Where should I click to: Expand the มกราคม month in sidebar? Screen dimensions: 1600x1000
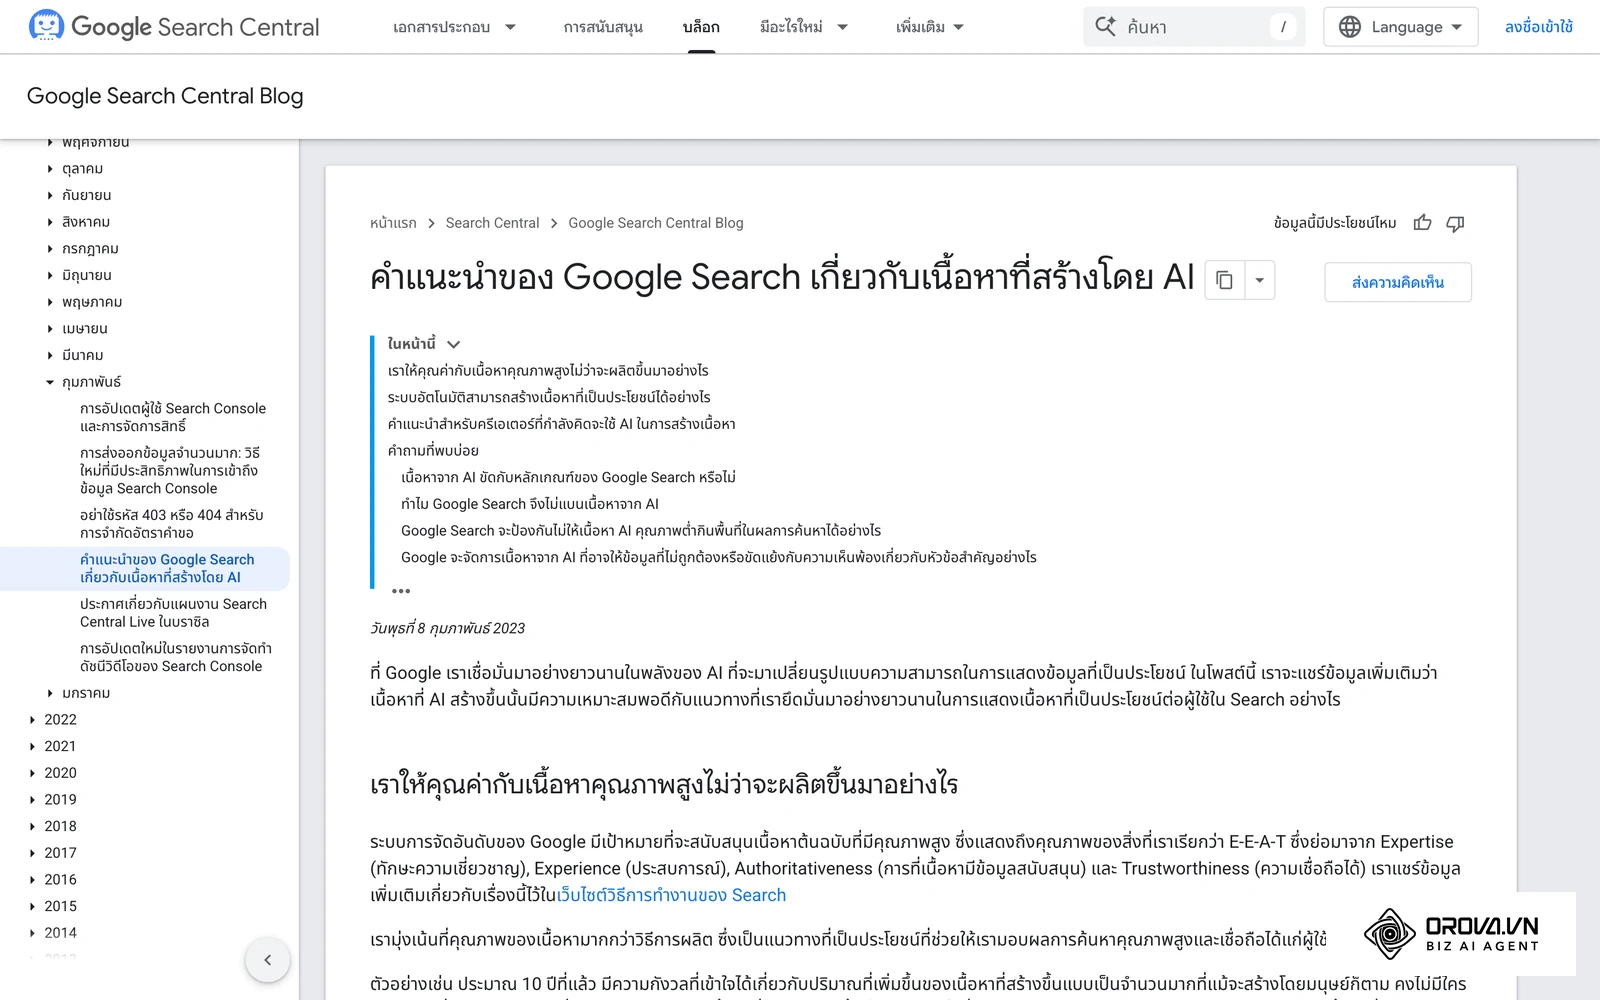point(50,693)
